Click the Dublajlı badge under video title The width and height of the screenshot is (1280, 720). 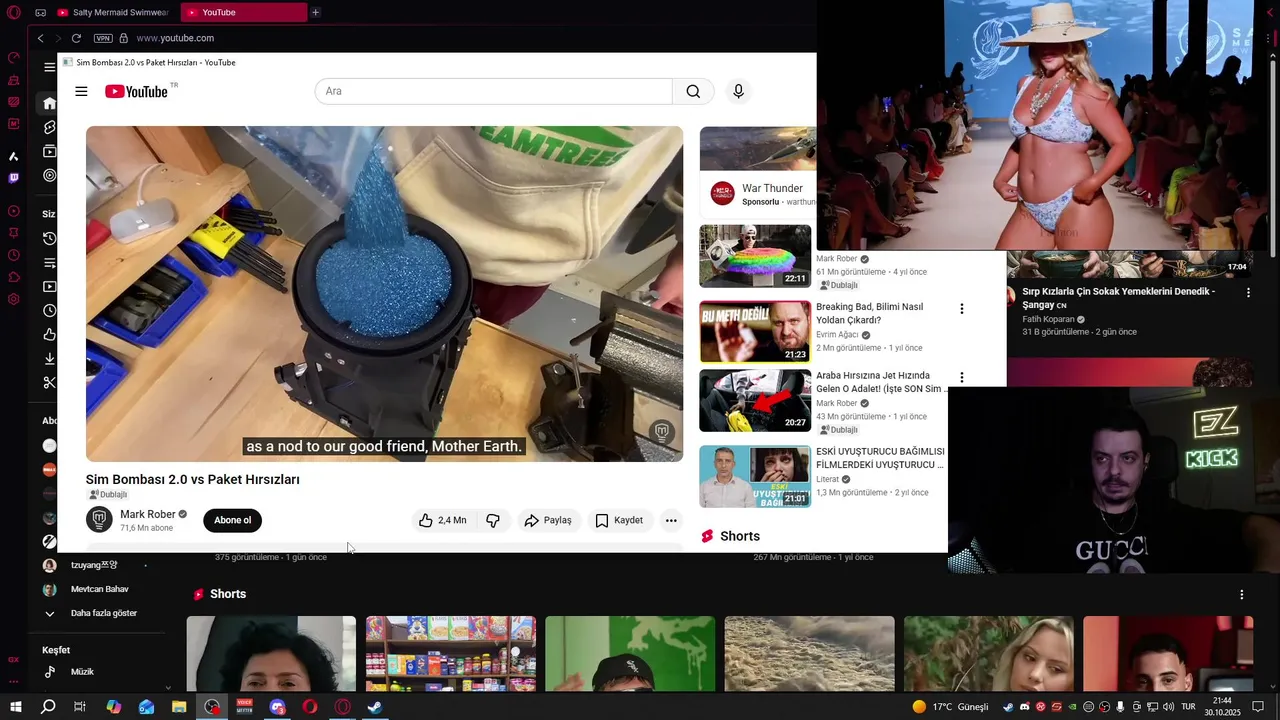(108, 495)
